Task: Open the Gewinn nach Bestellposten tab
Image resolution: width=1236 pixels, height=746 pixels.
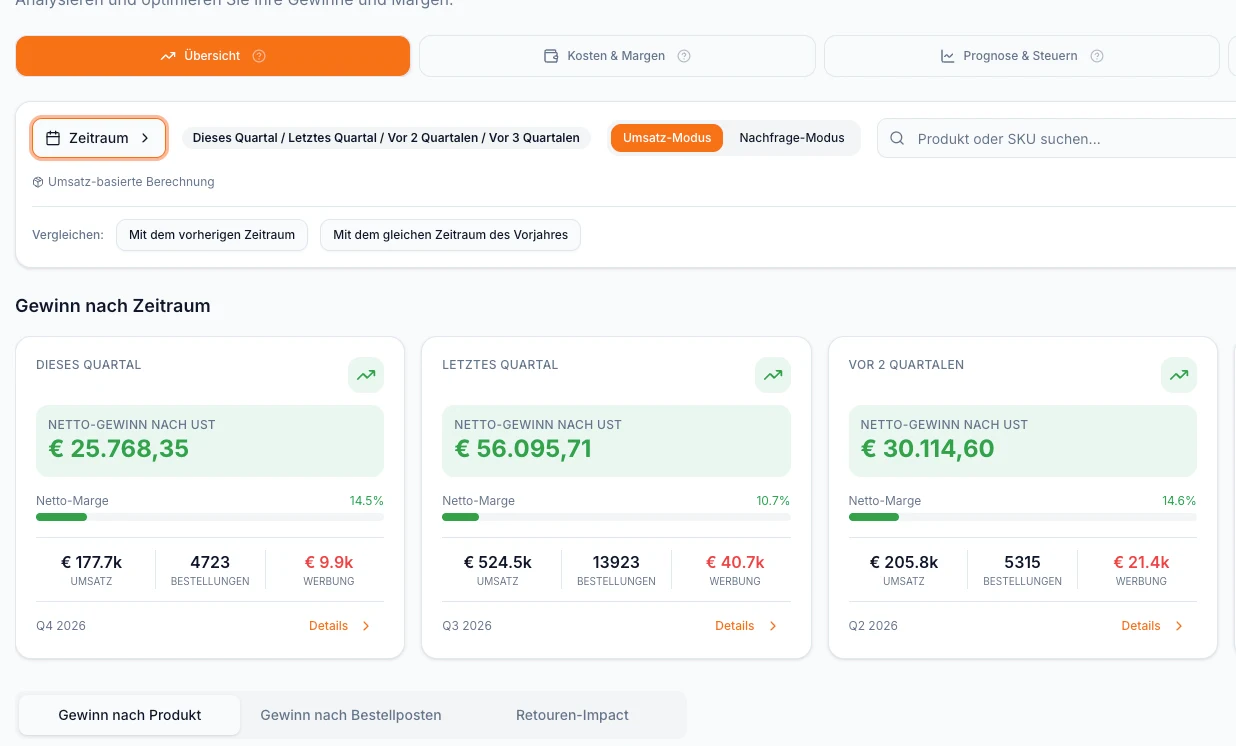Action: tap(351, 715)
